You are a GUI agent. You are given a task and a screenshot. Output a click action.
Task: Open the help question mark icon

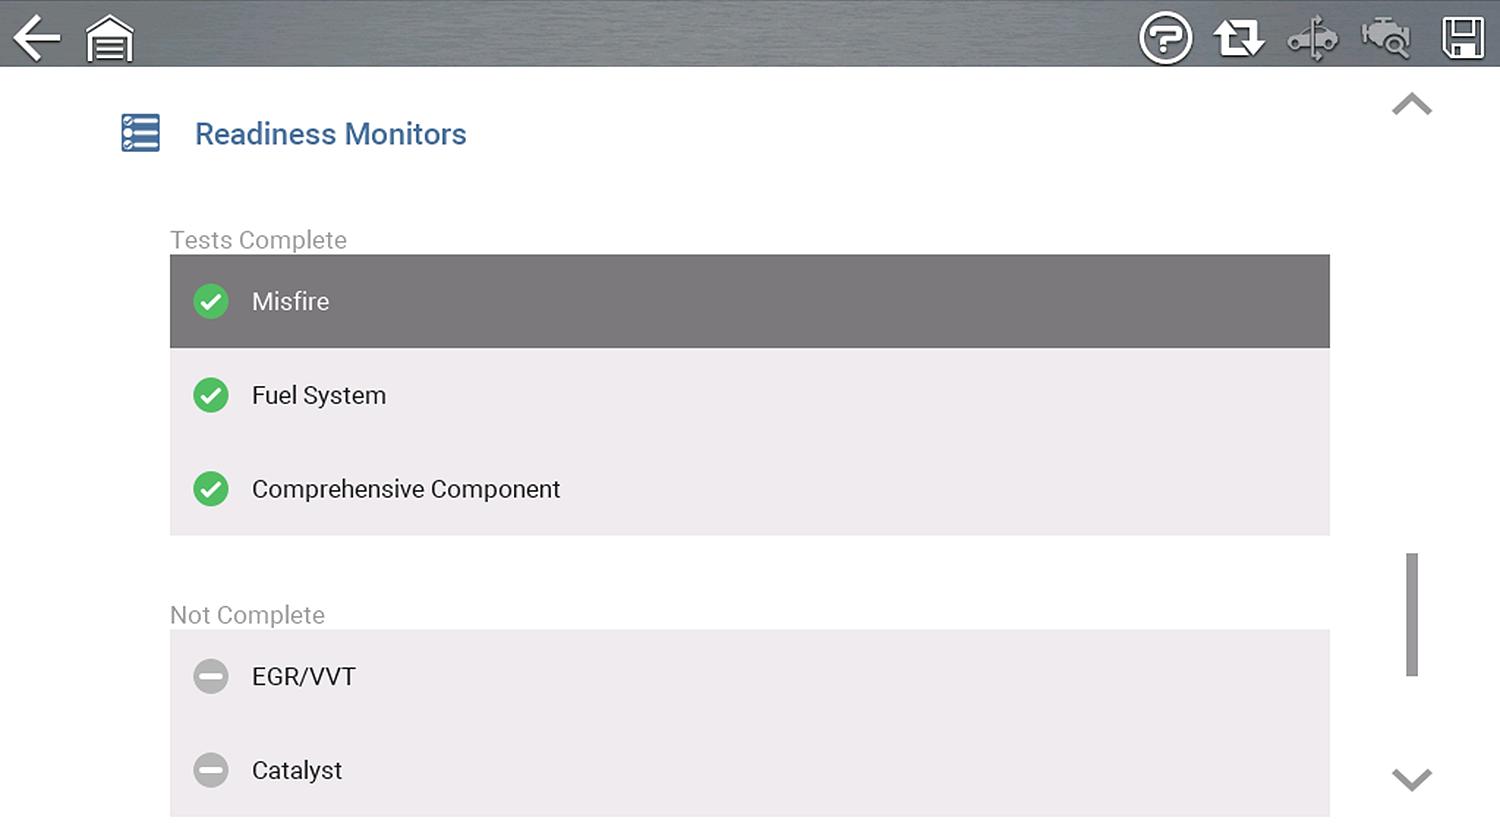(x=1165, y=39)
